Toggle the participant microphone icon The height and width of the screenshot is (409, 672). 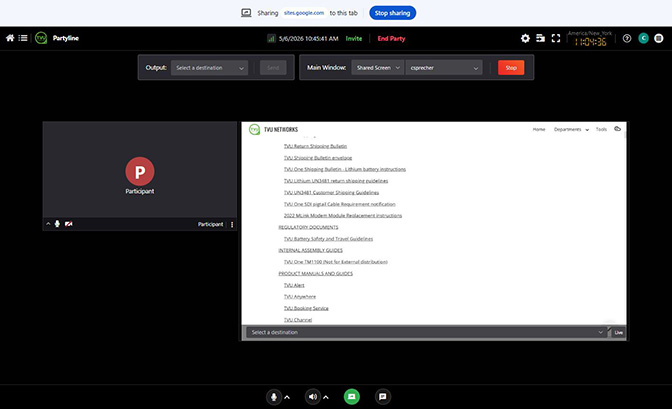click(x=57, y=224)
